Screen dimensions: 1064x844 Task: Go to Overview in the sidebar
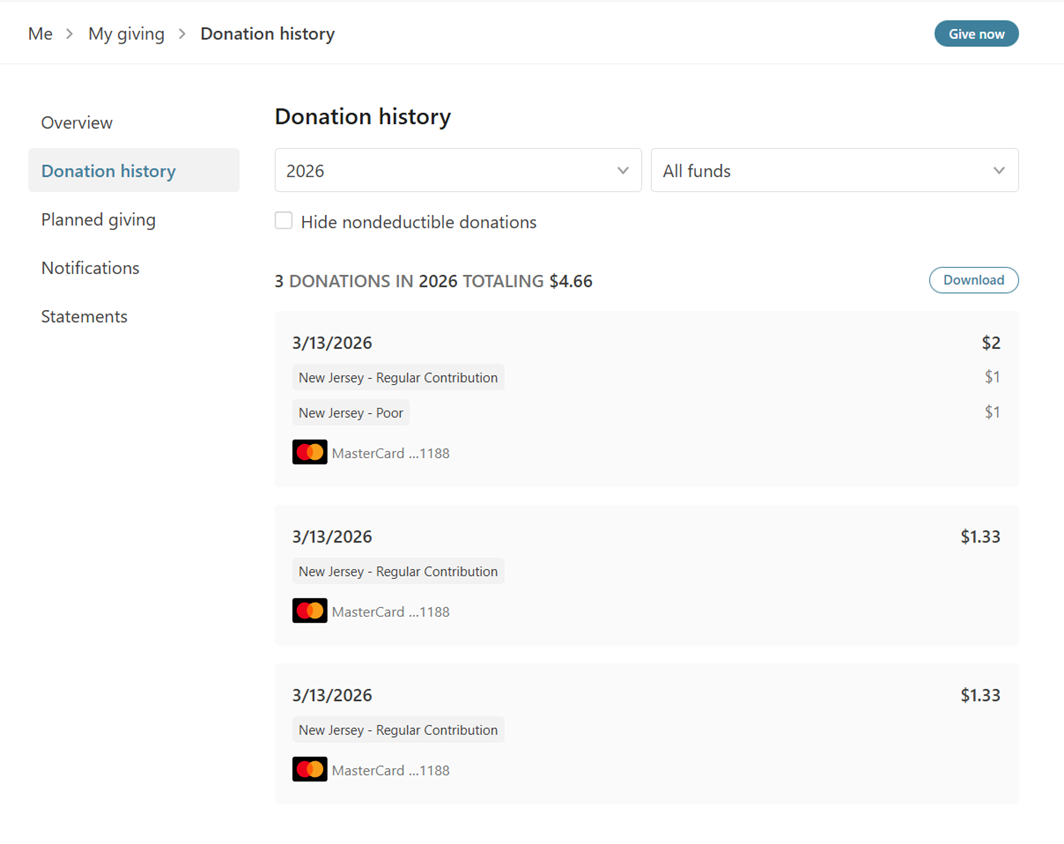[x=77, y=123]
